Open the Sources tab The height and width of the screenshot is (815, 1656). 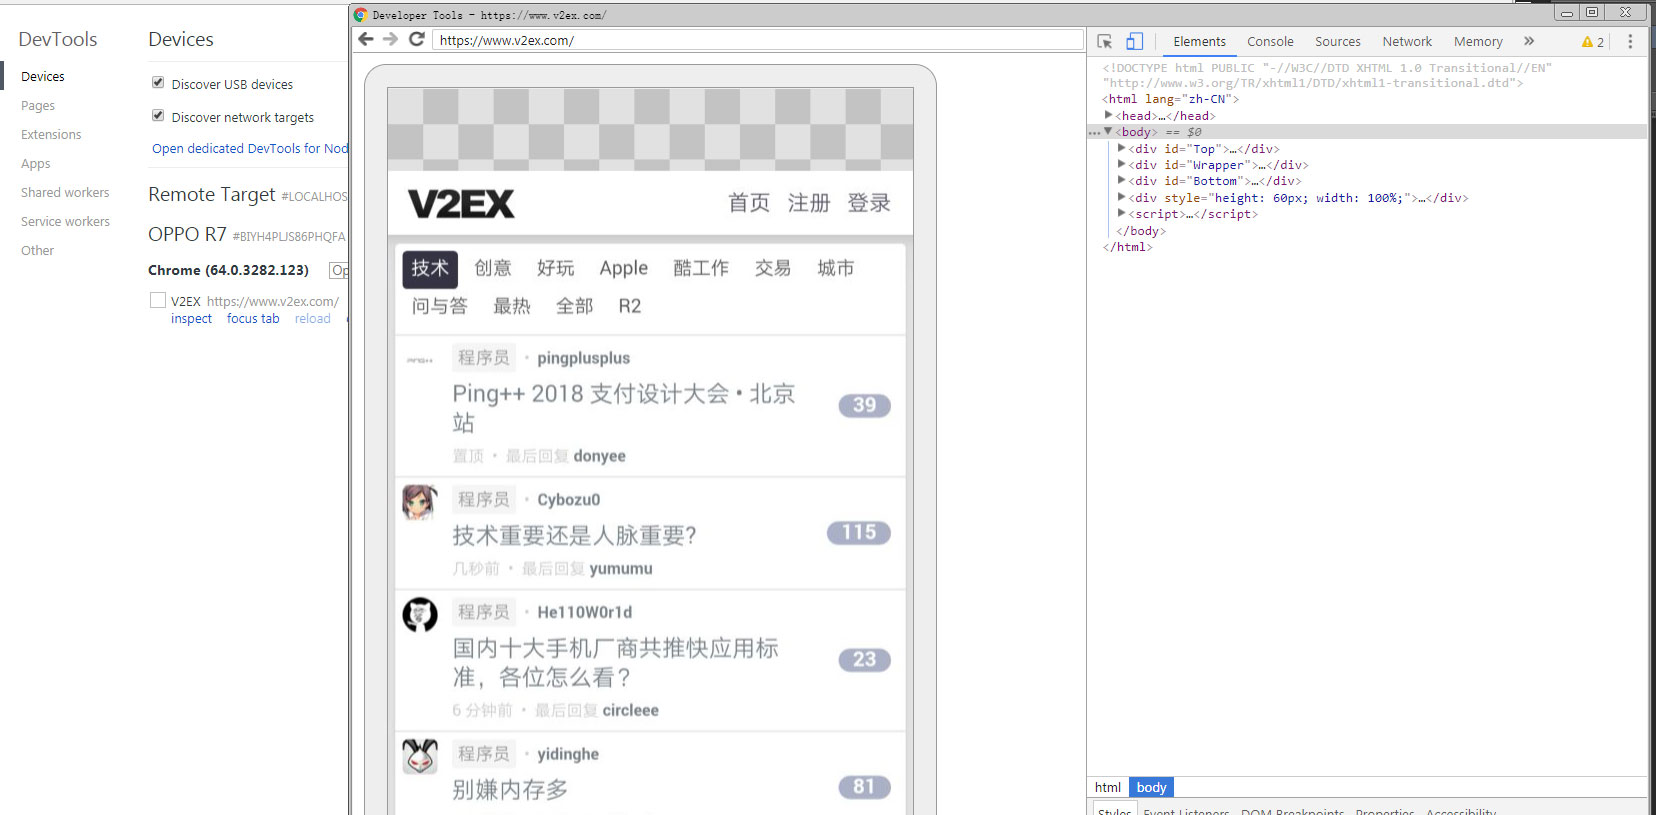point(1338,42)
